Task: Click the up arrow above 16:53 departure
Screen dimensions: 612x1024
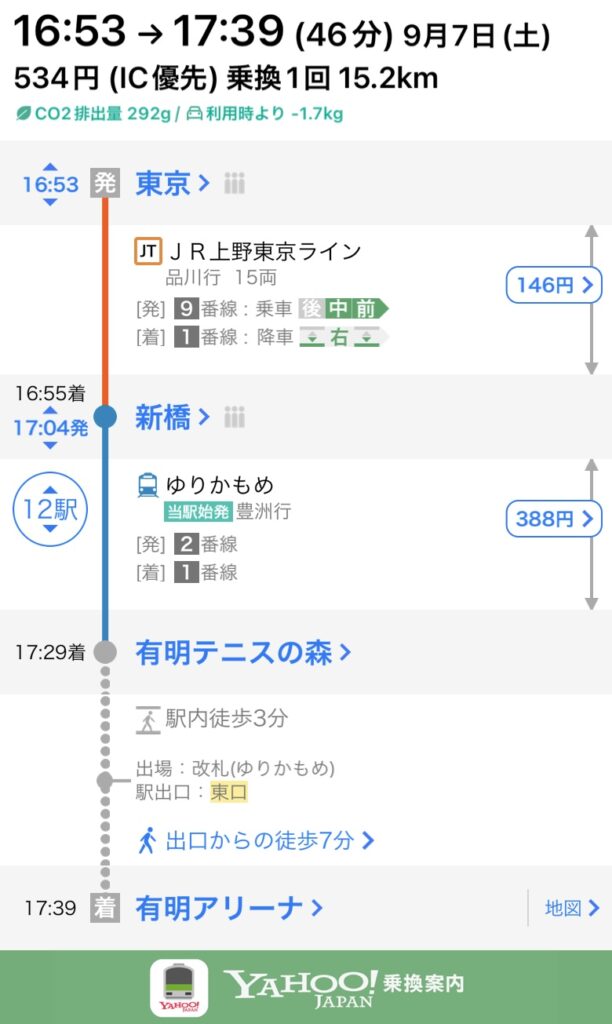Action: tap(50, 165)
